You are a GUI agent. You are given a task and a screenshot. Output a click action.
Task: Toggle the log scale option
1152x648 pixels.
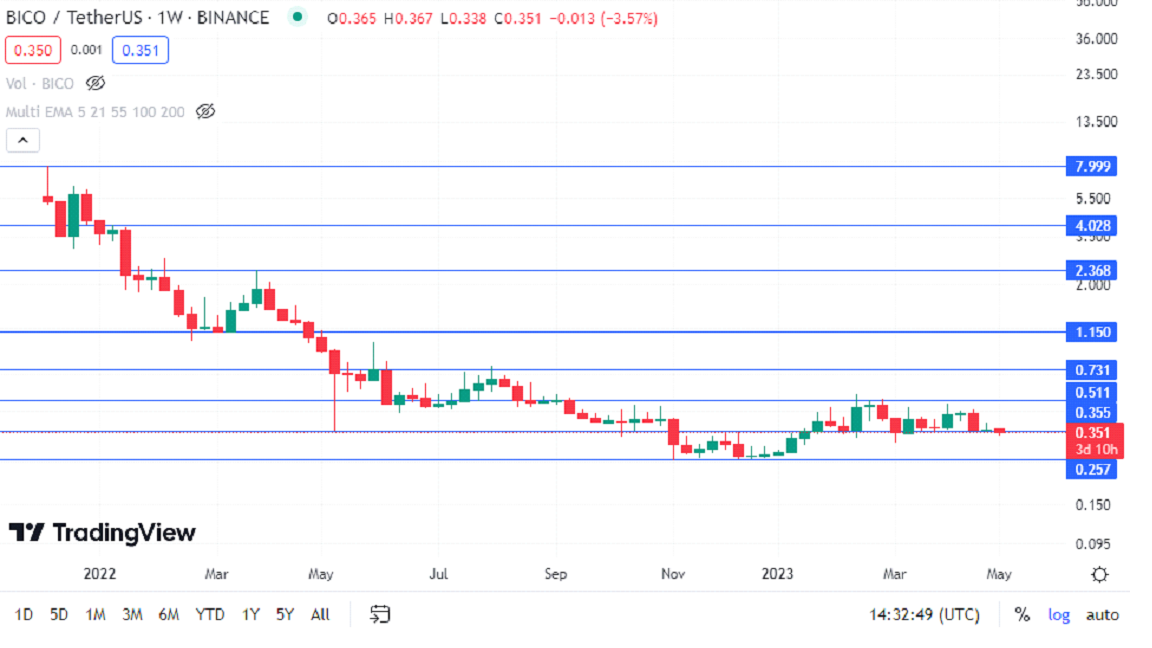pyautogui.click(x=1059, y=615)
